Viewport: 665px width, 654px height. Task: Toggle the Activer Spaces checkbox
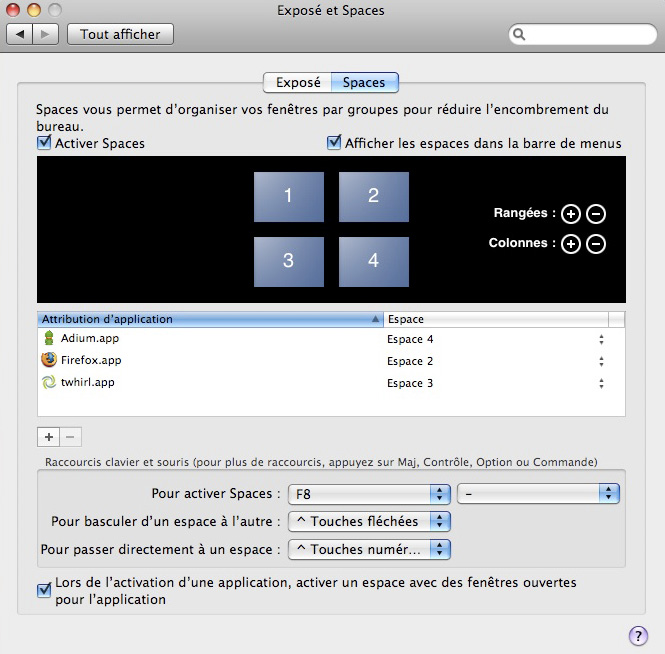pos(44,143)
